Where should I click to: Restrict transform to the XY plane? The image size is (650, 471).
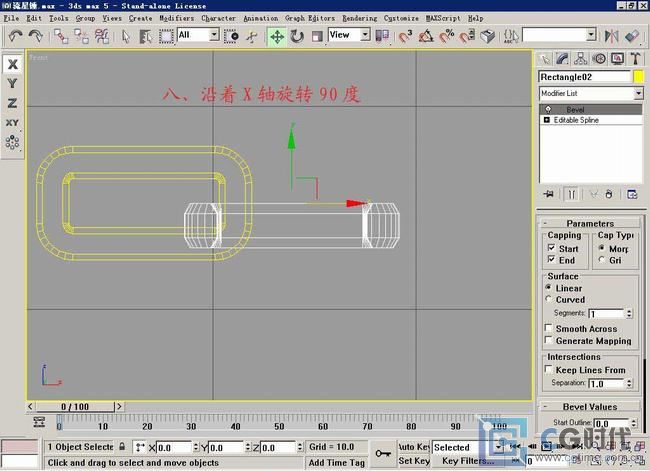click(x=12, y=123)
